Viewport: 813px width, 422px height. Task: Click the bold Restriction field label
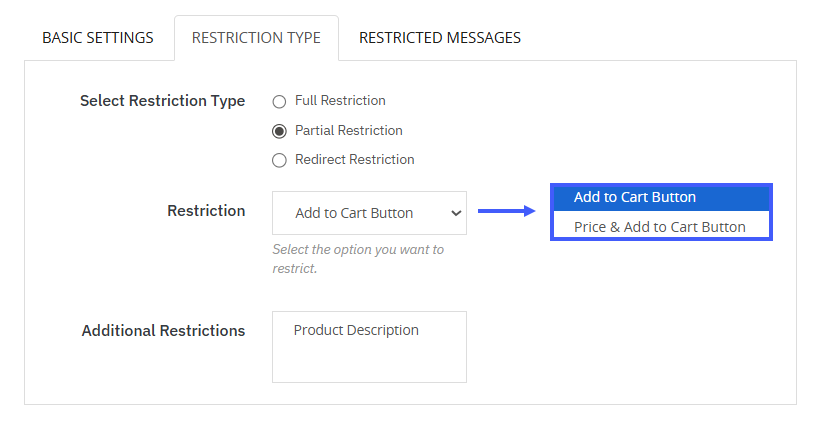tap(206, 211)
